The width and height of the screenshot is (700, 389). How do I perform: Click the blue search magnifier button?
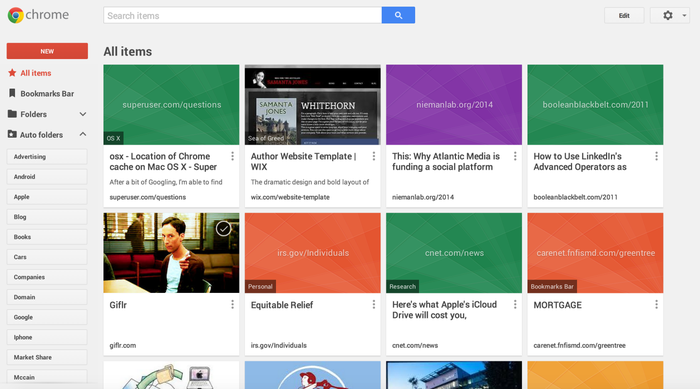398,15
